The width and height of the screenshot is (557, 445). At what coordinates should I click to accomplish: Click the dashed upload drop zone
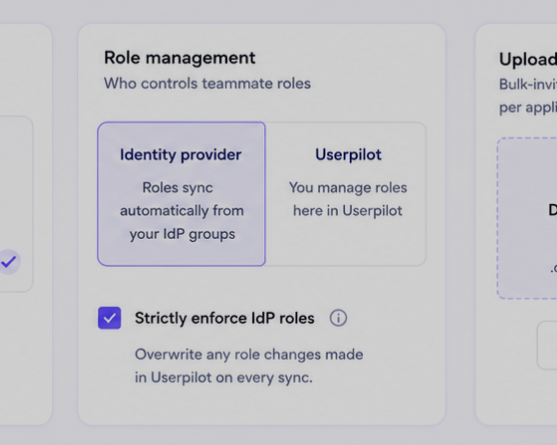[x=527, y=218]
